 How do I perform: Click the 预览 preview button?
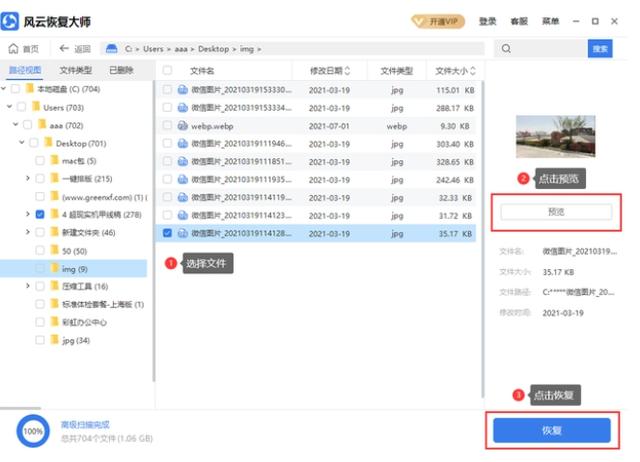click(556, 212)
